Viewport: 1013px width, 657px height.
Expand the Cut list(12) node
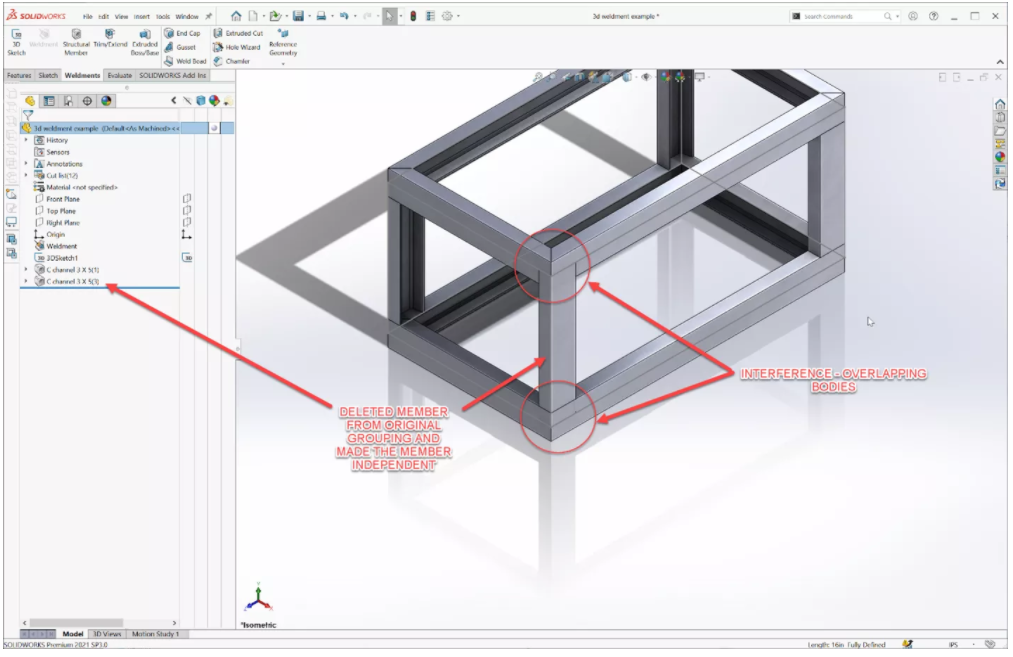(26, 176)
